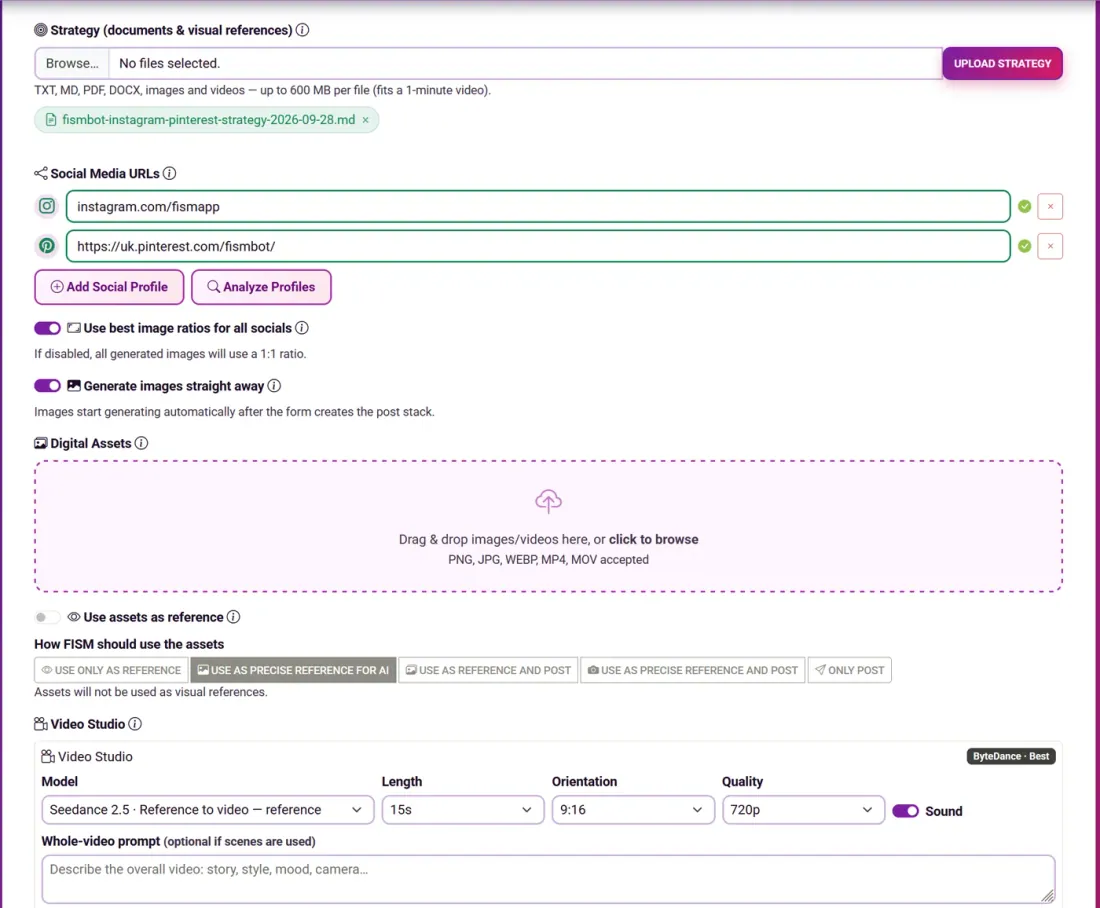The width and height of the screenshot is (1100, 908).
Task: Toggle the Sound switch
Action: pyautogui.click(x=905, y=811)
